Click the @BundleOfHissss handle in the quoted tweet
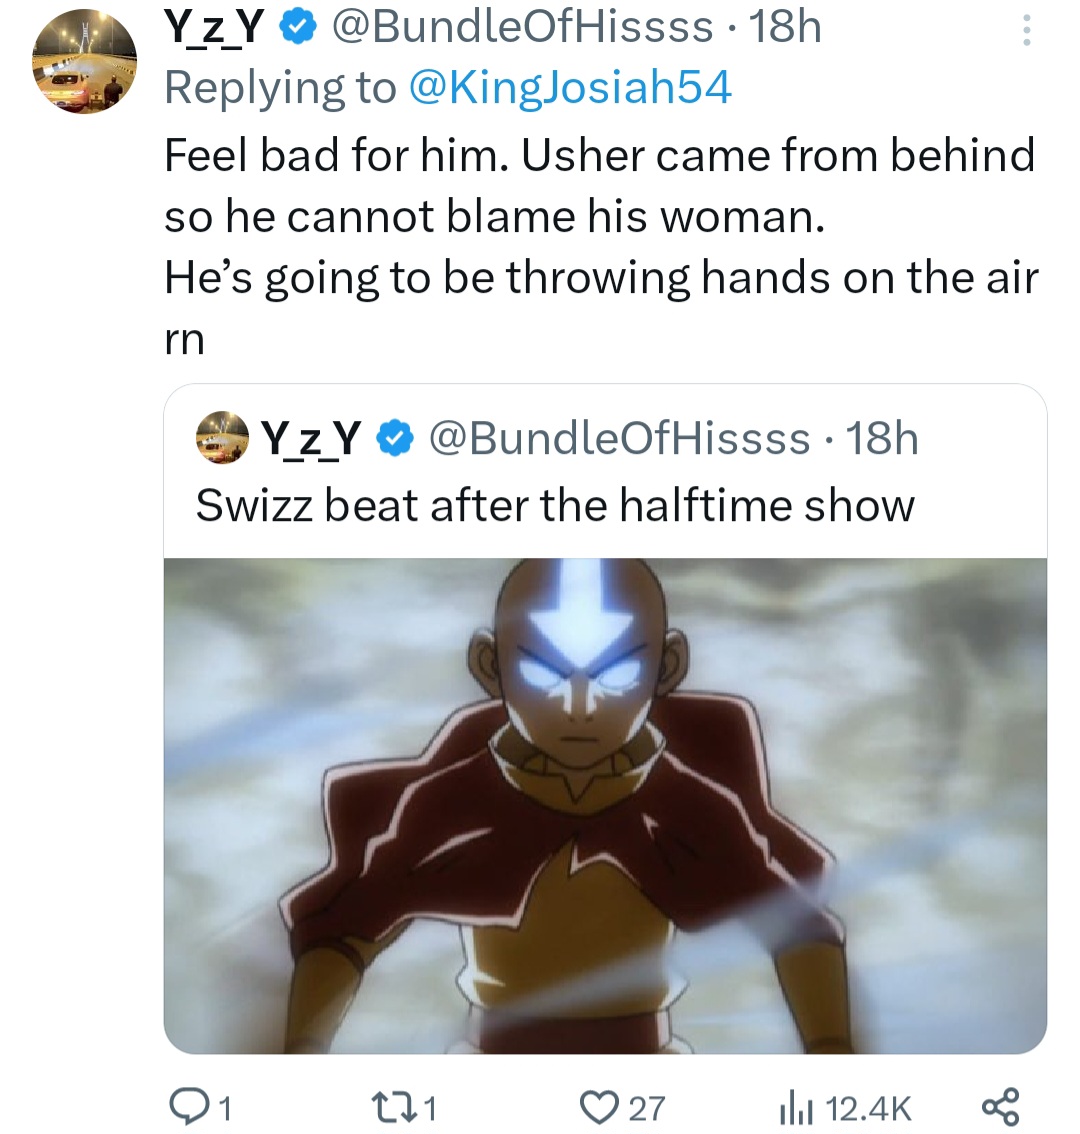Screen dimensions: 1080x1134 [619, 437]
